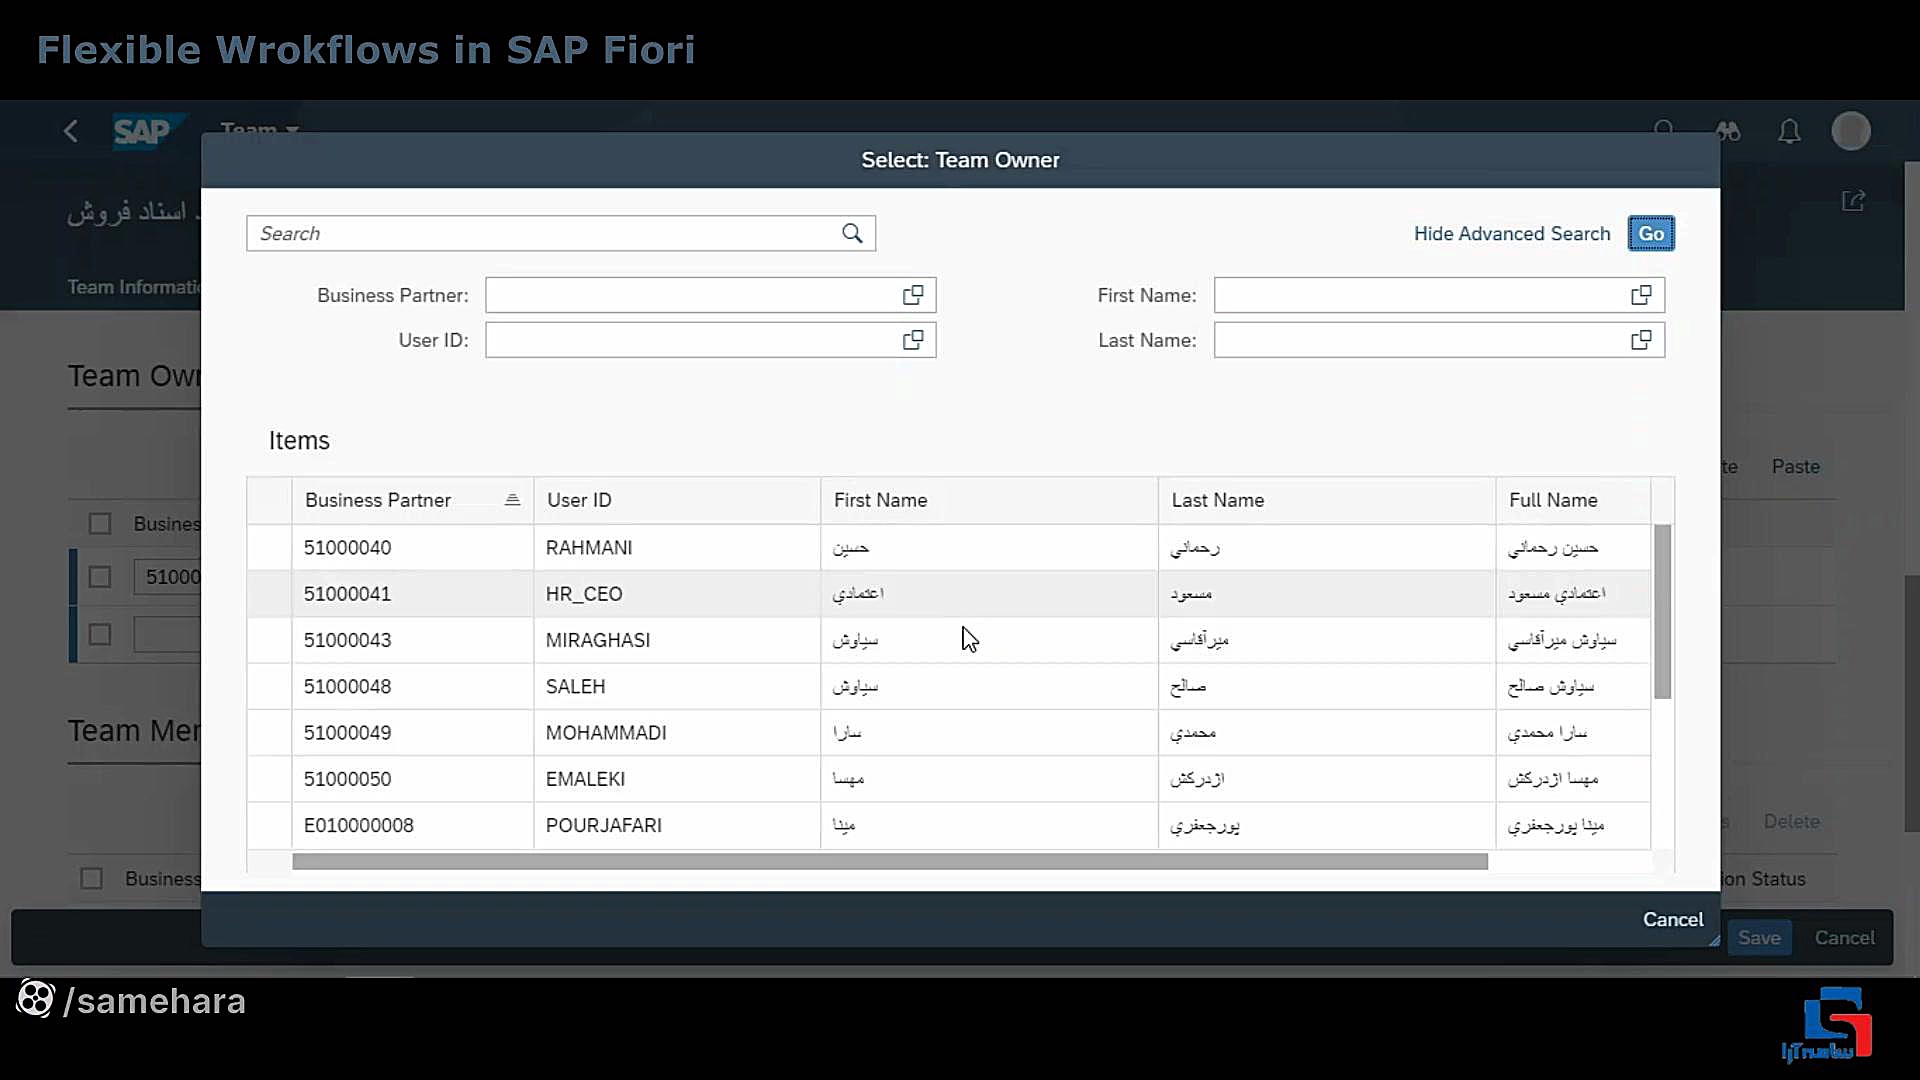Select user ID MIRAGHASI
This screenshot has width=1920, height=1080.
click(598, 640)
